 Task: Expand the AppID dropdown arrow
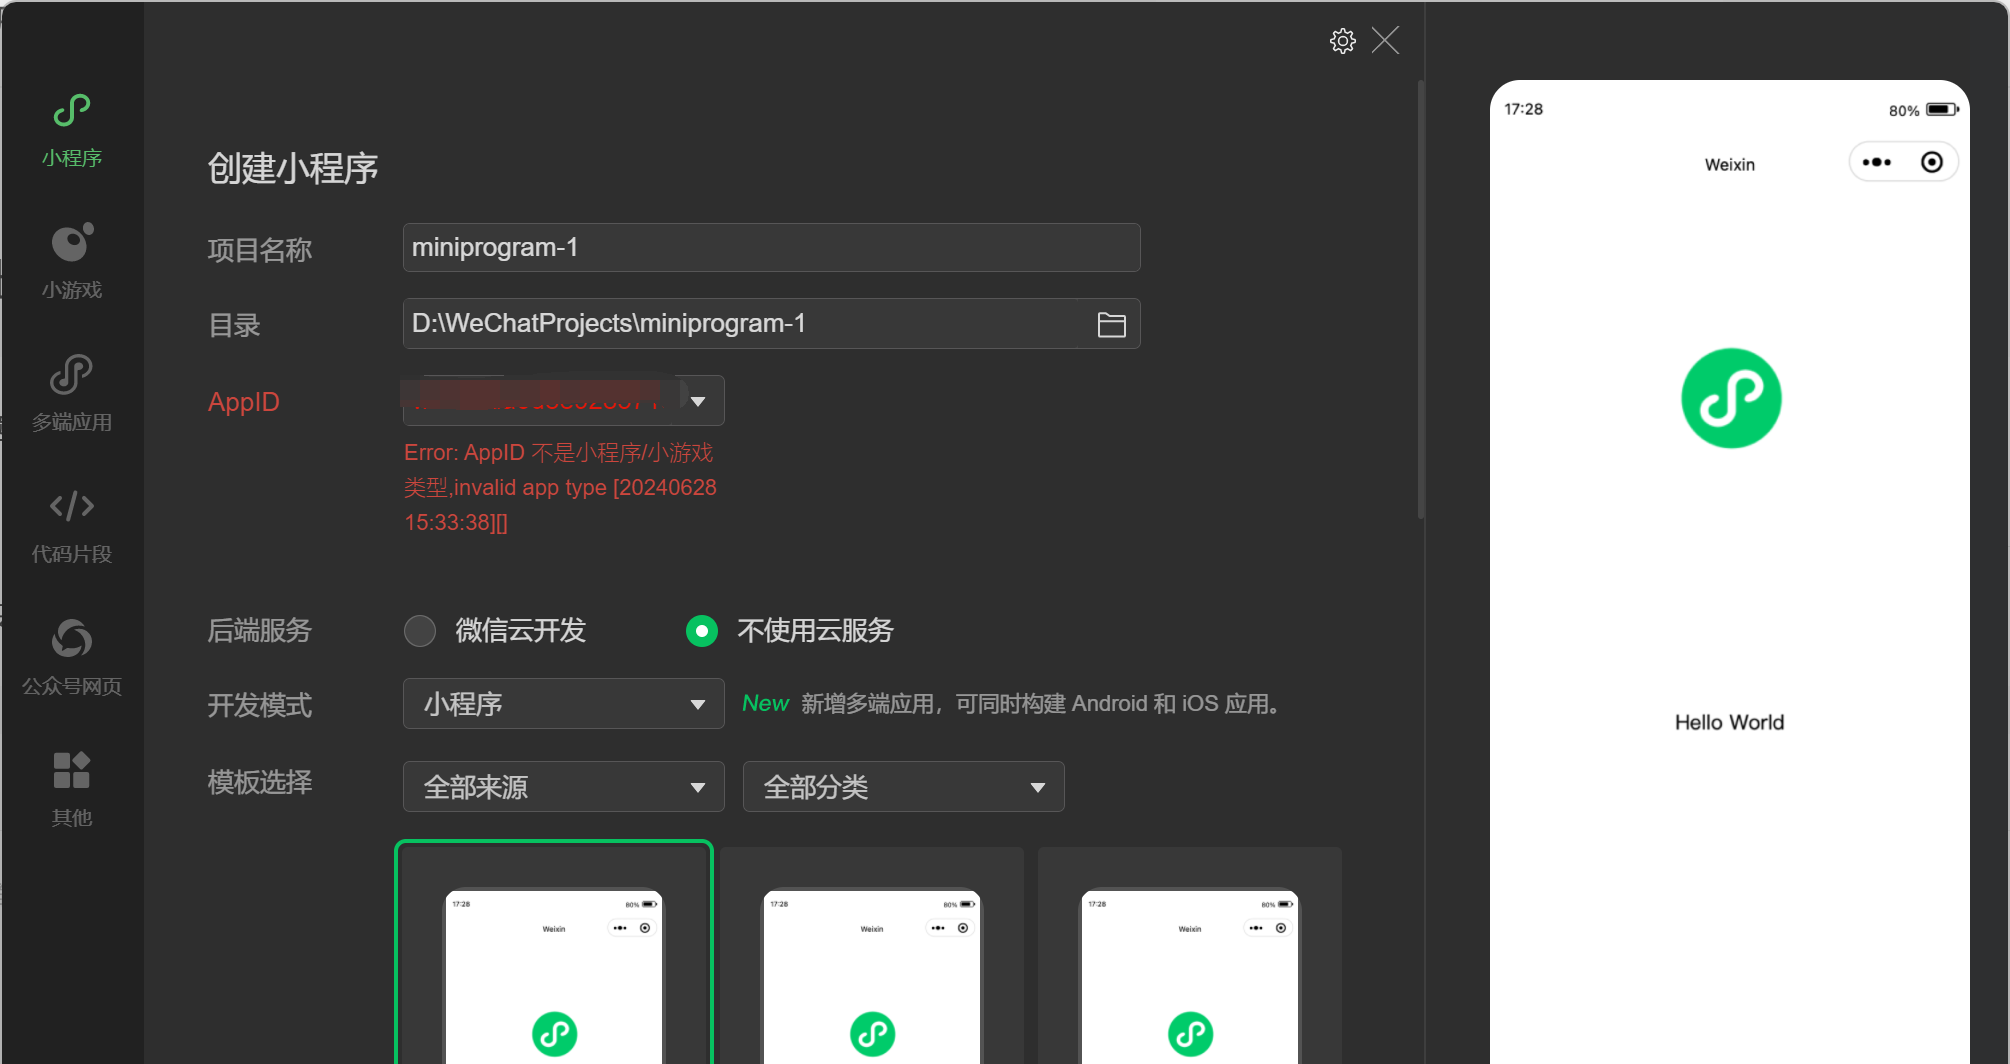698,401
